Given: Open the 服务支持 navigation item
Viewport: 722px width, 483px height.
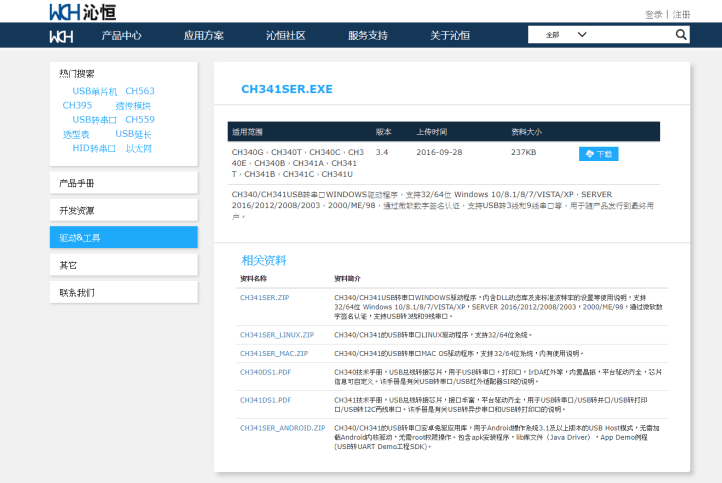Looking at the screenshot, I should pos(367,35).
